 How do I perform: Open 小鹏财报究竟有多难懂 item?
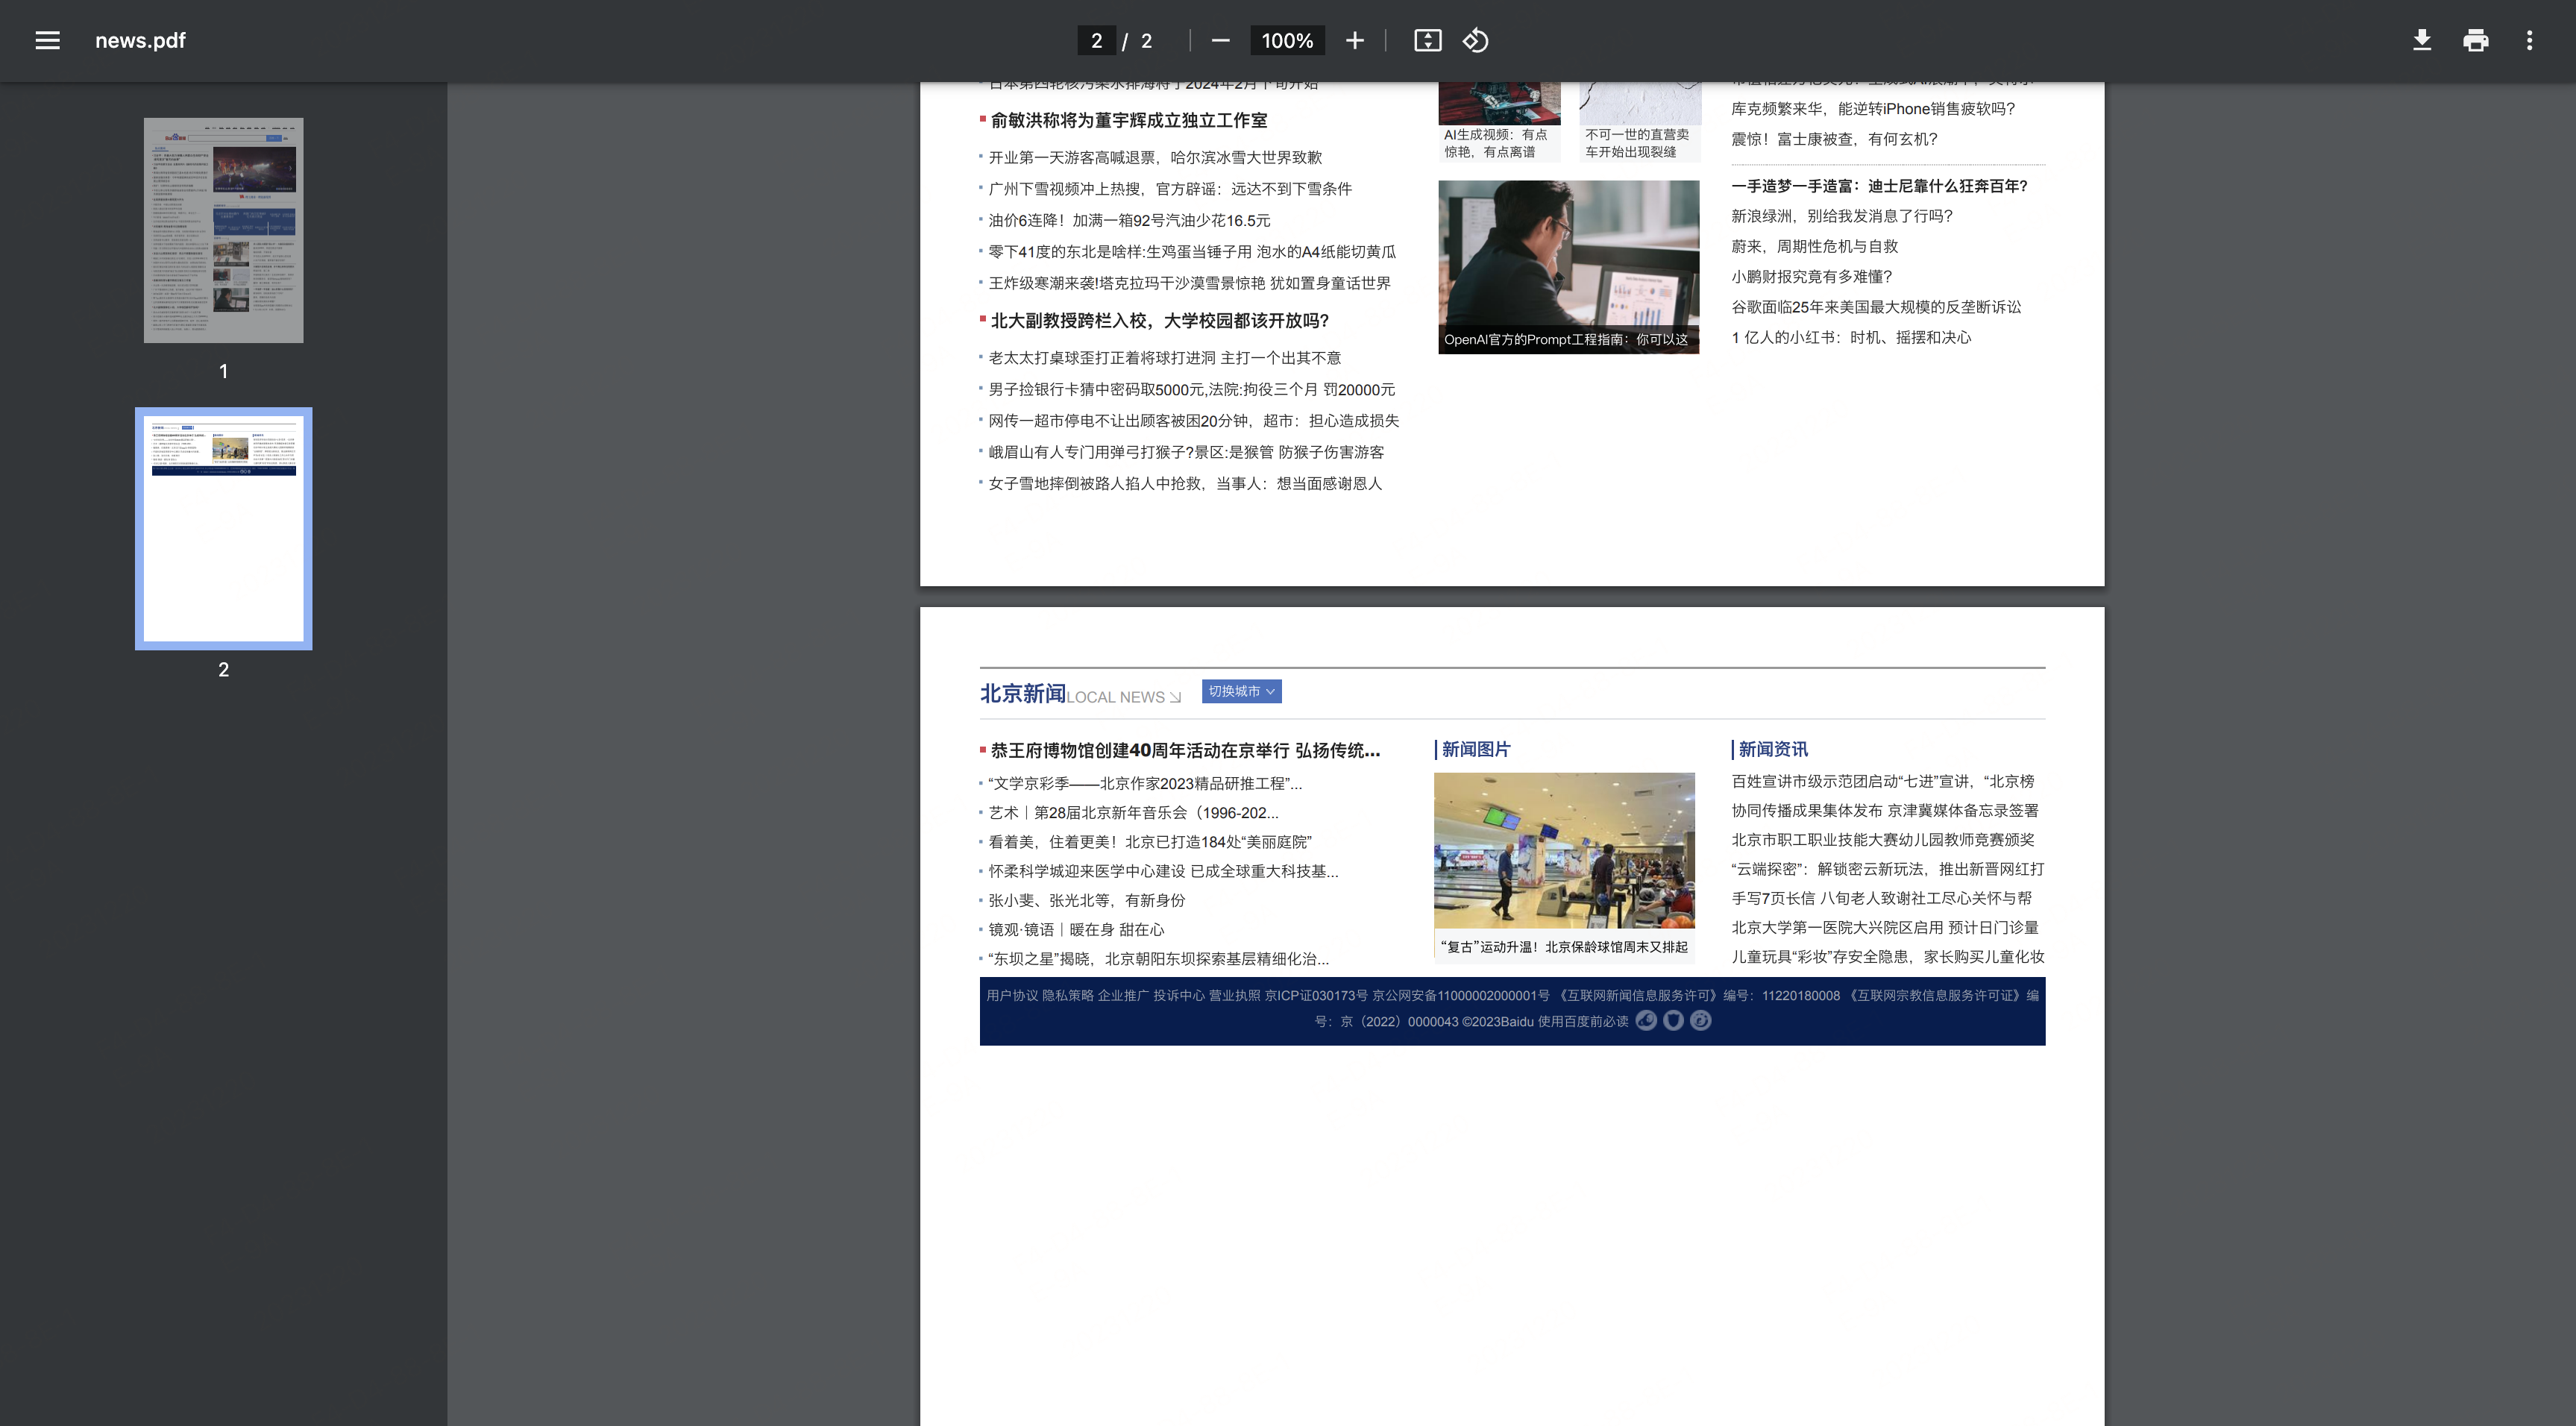[x=1811, y=277]
